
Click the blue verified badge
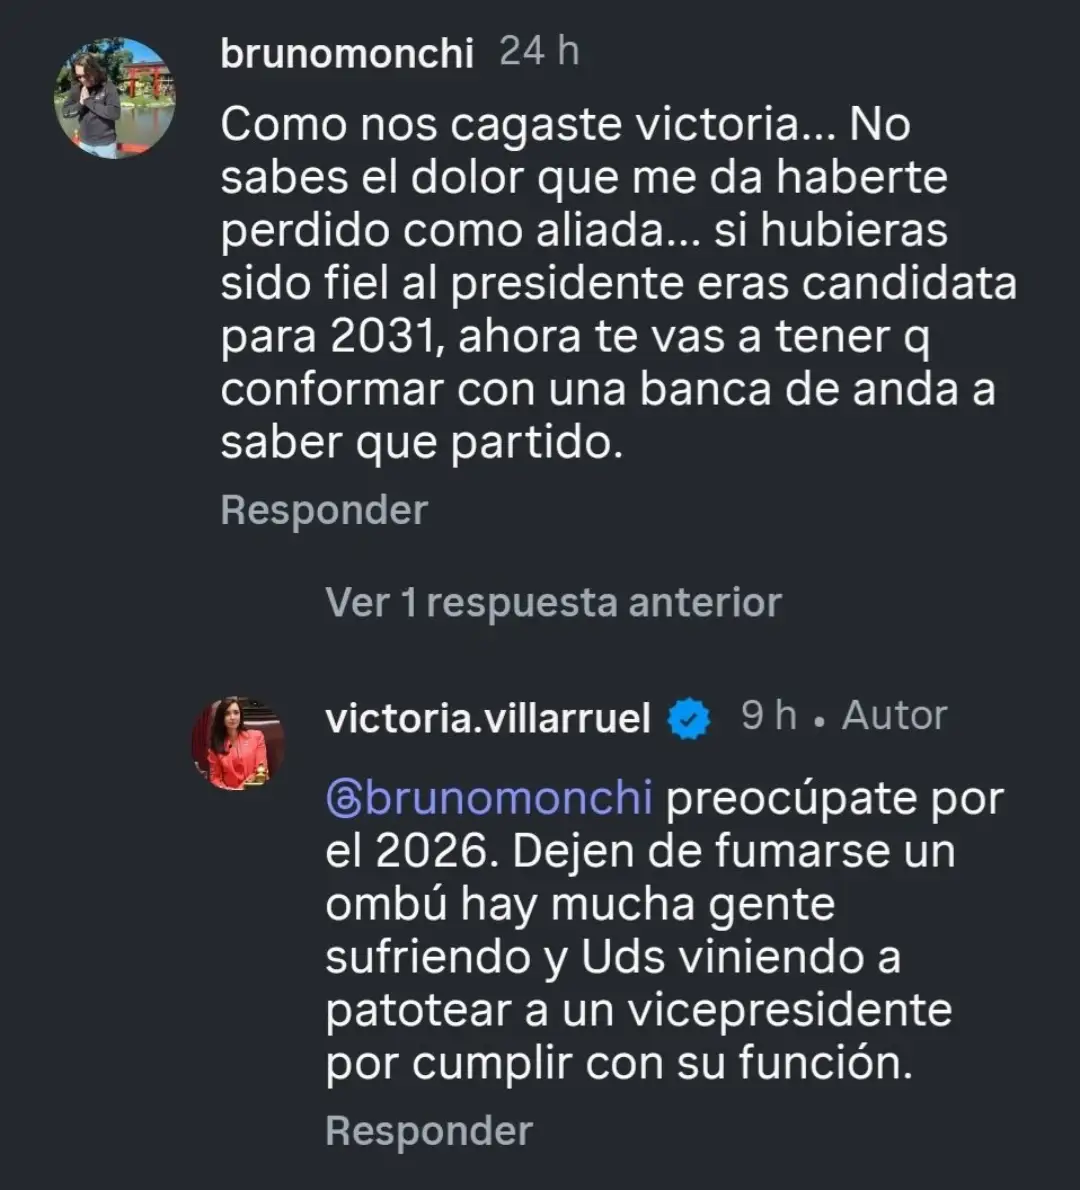click(688, 719)
